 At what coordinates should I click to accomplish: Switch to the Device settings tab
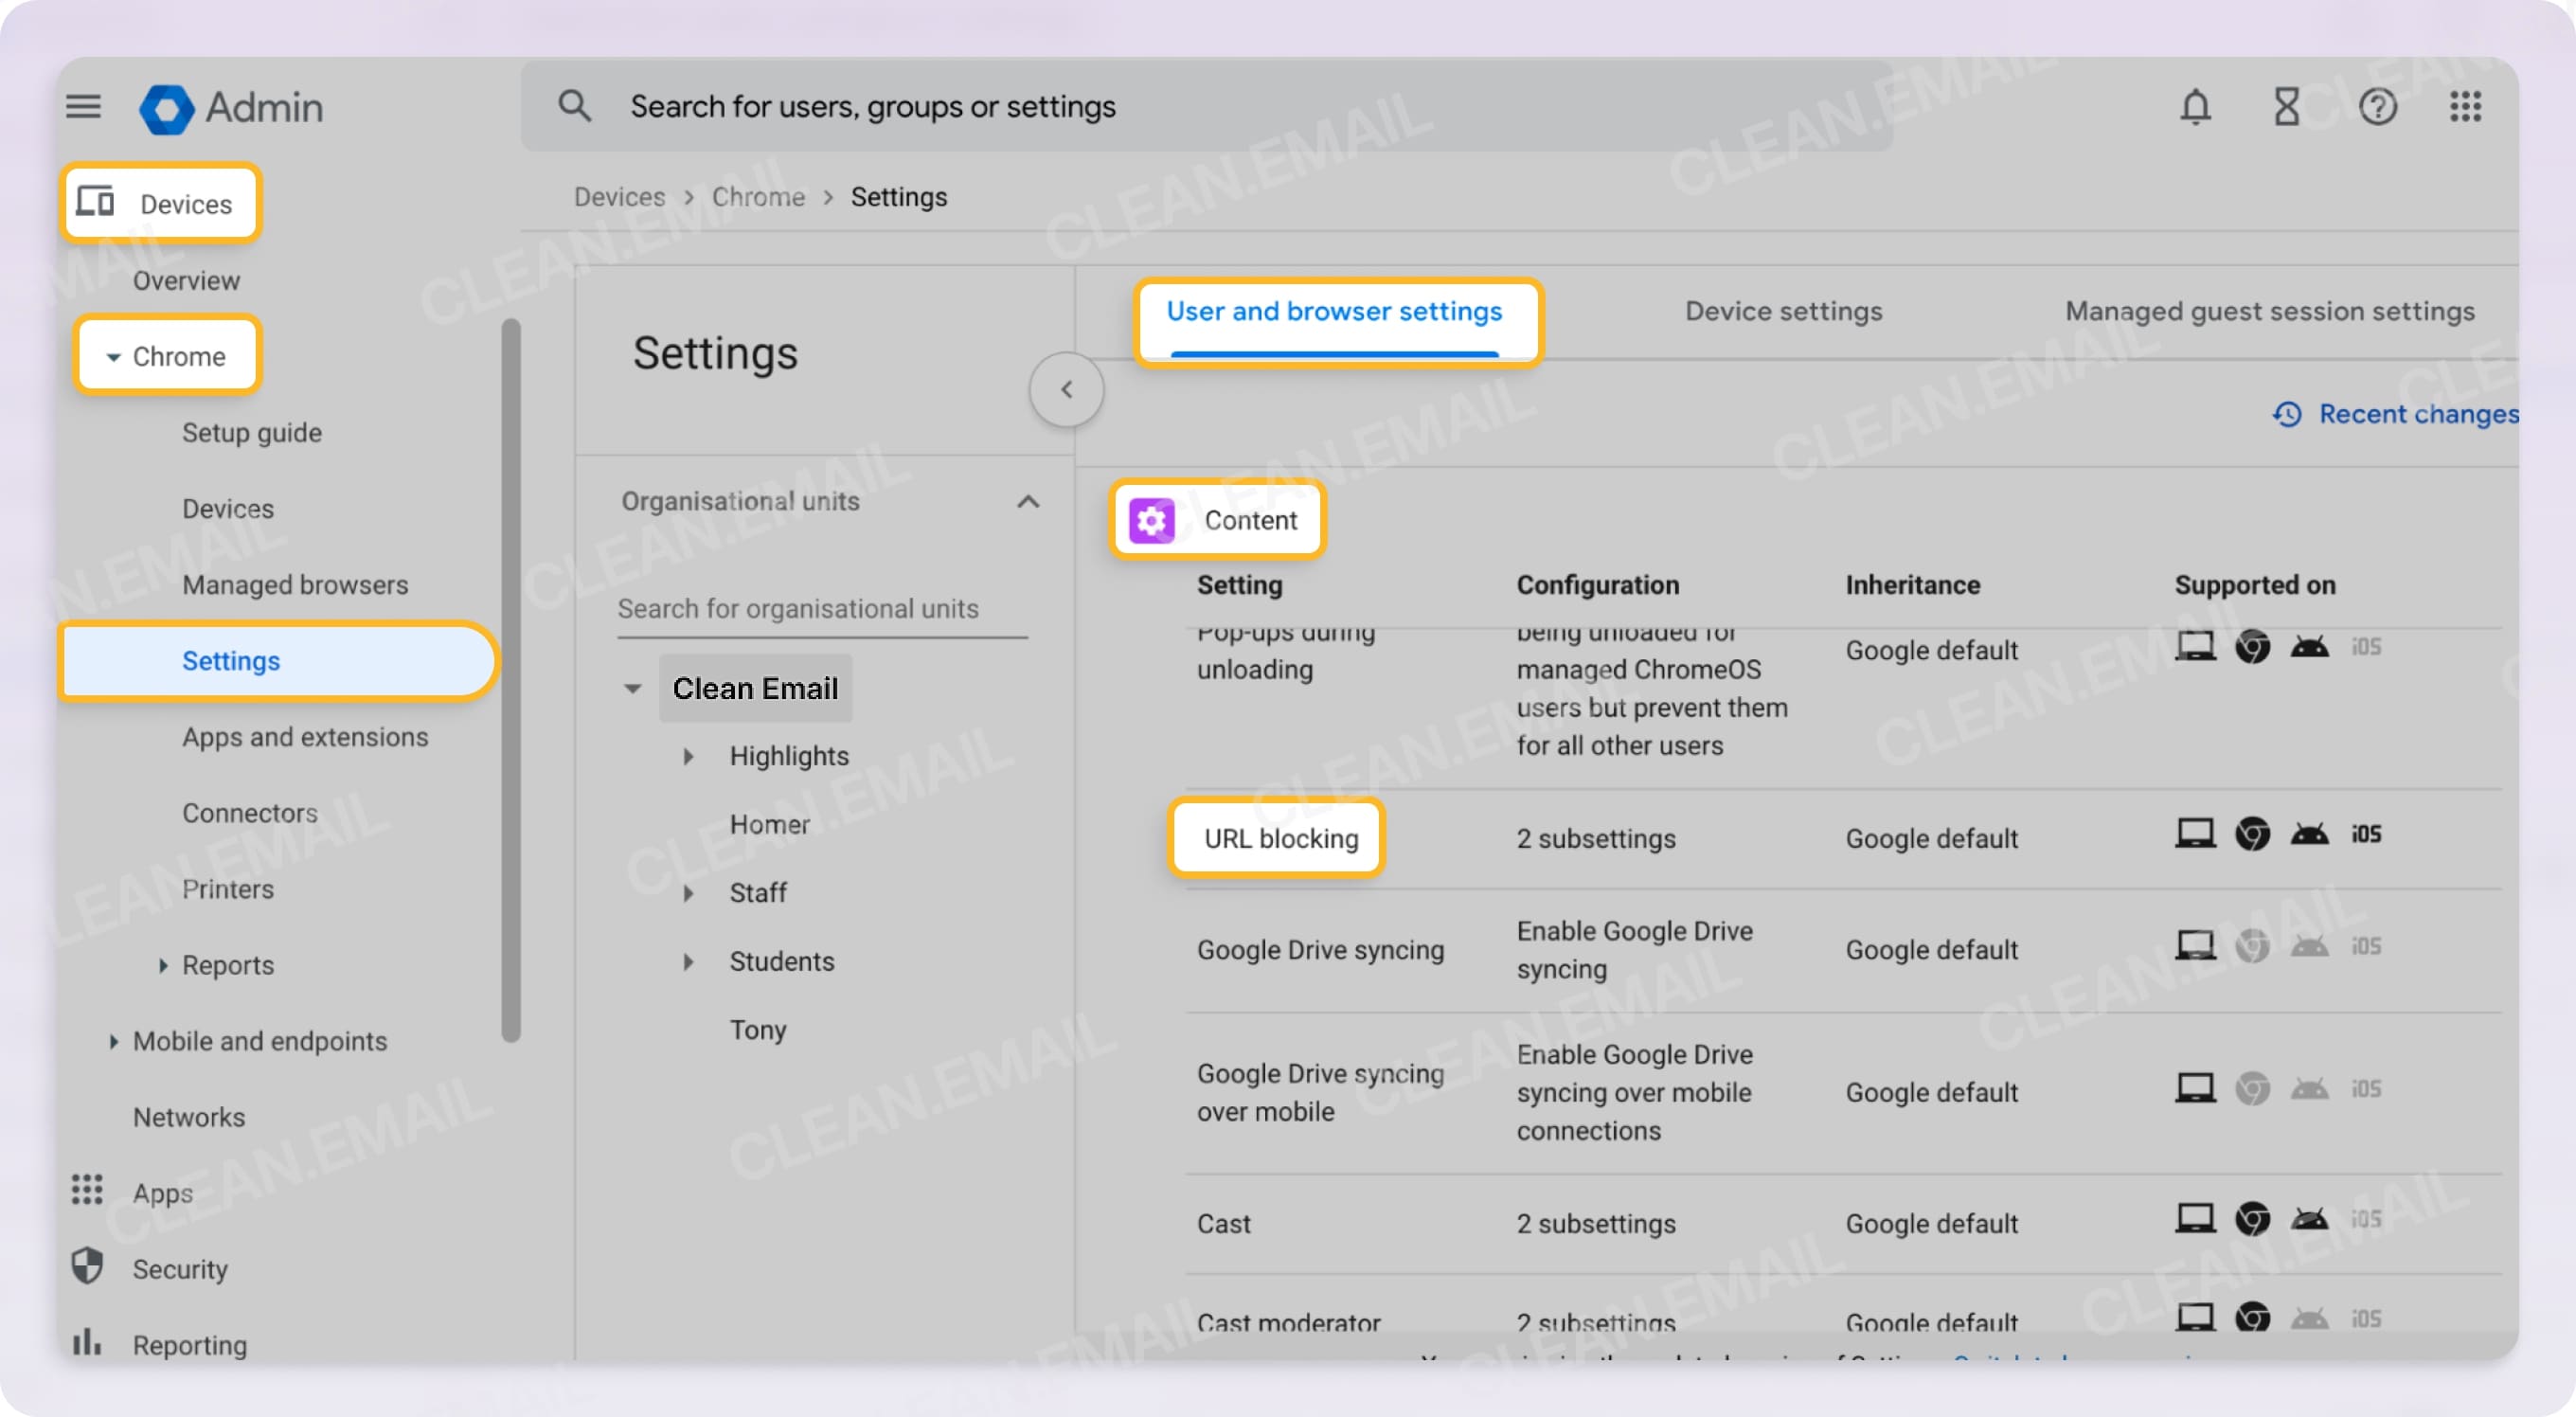(1782, 311)
